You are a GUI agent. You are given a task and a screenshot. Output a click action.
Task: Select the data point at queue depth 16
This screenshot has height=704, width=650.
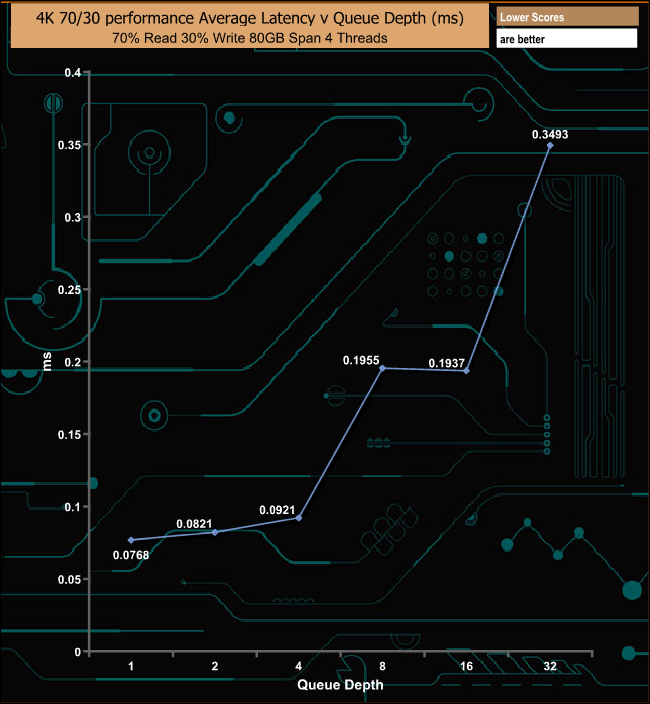(x=466, y=370)
